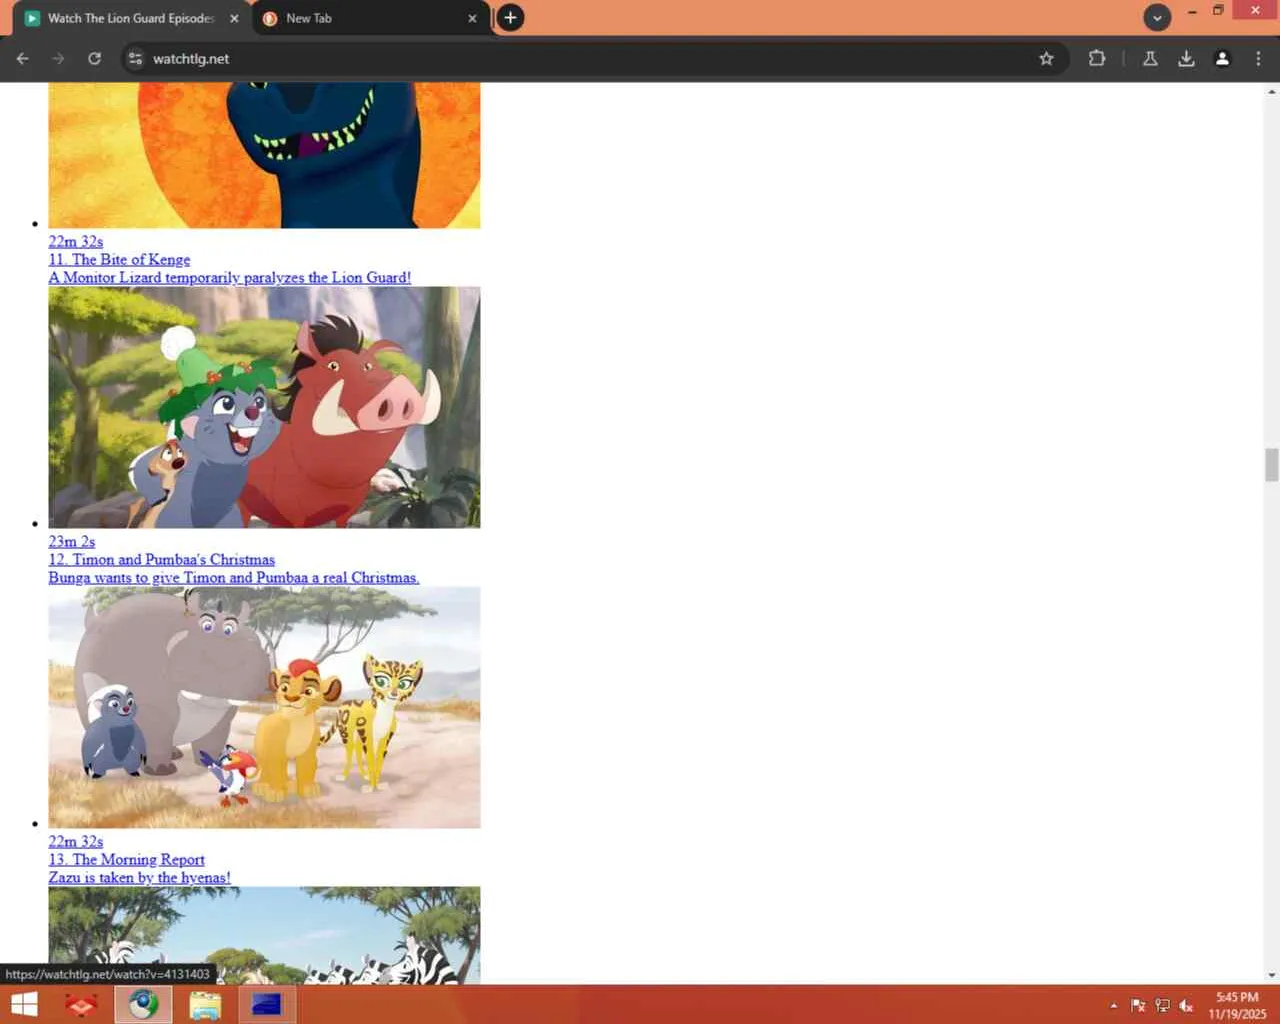1280x1024 pixels.
Task: Open the zebras episode thumbnail
Action: (264, 935)
